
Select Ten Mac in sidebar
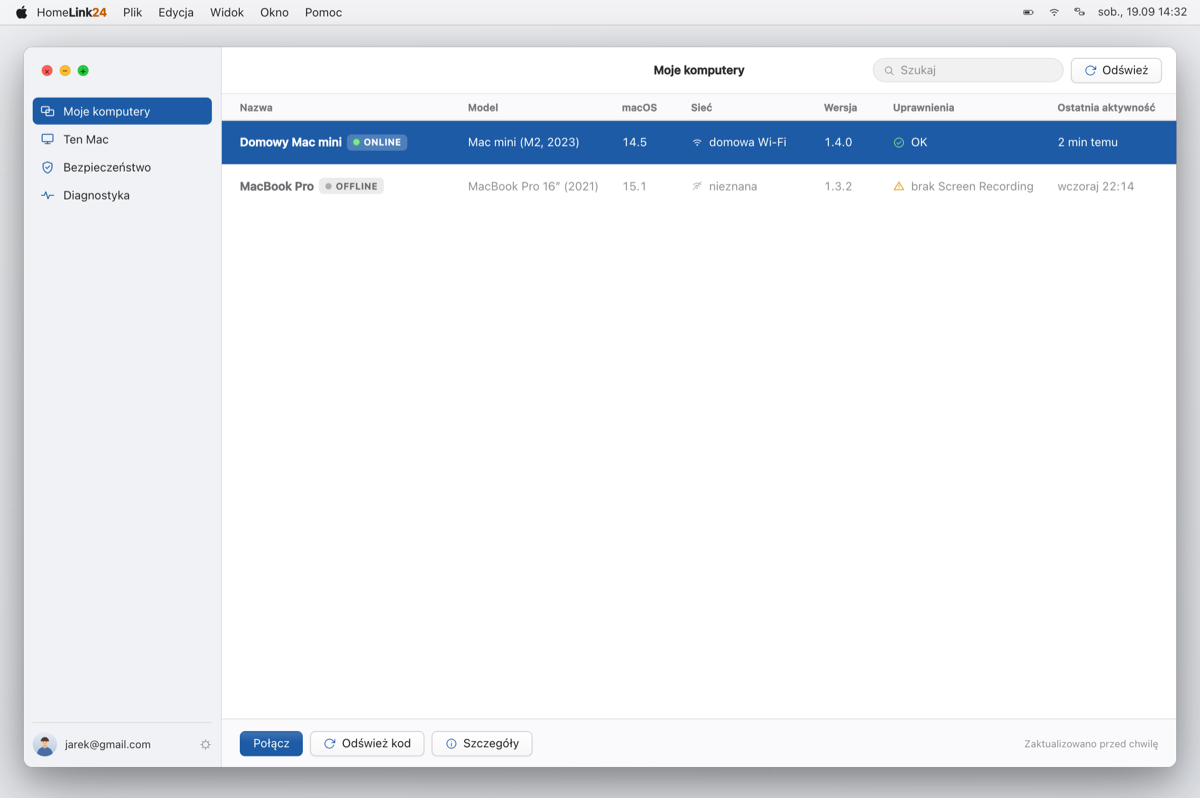coord(122,139)
